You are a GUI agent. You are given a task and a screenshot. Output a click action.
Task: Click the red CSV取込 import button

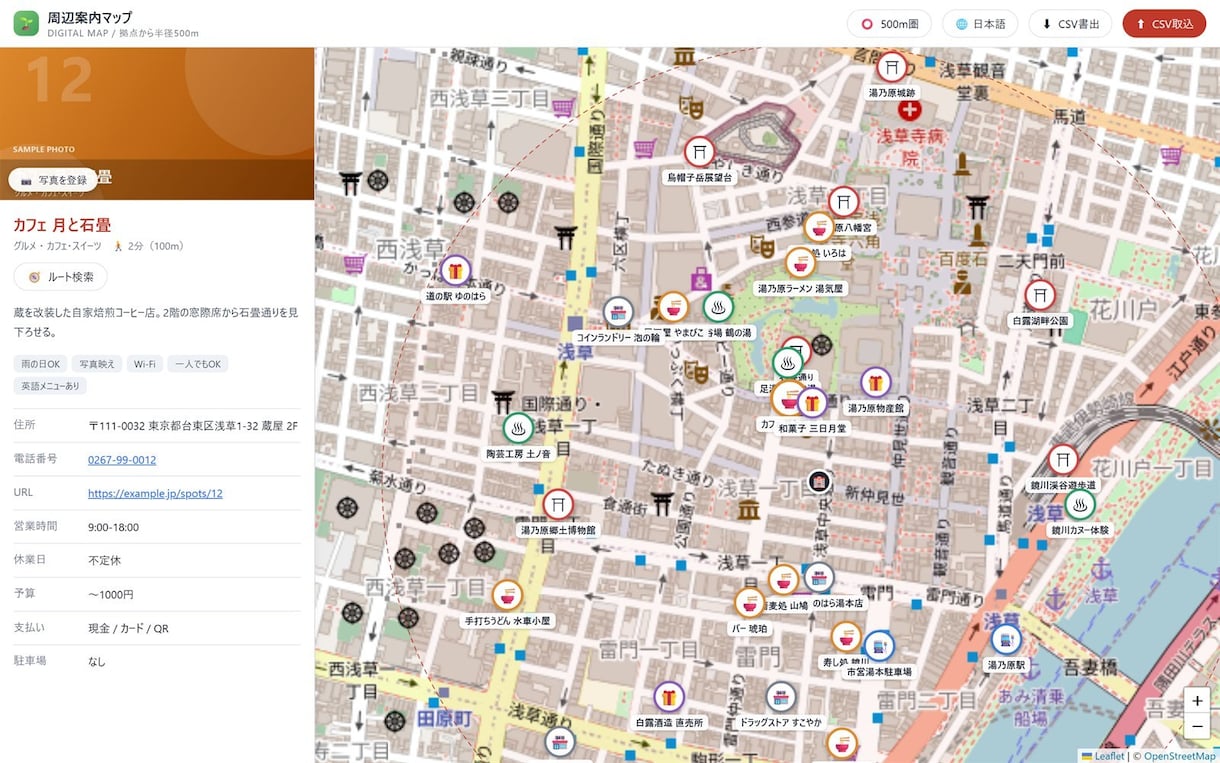(1164, 24)
